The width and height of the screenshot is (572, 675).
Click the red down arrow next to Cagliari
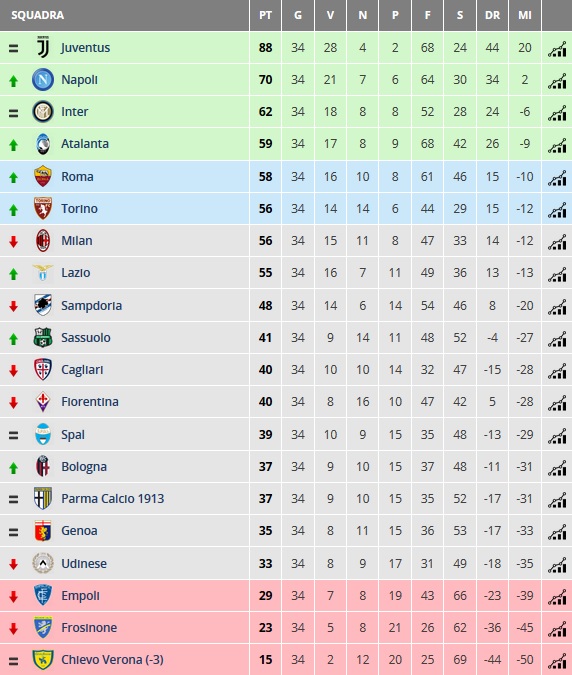click(x=13, y=371)
